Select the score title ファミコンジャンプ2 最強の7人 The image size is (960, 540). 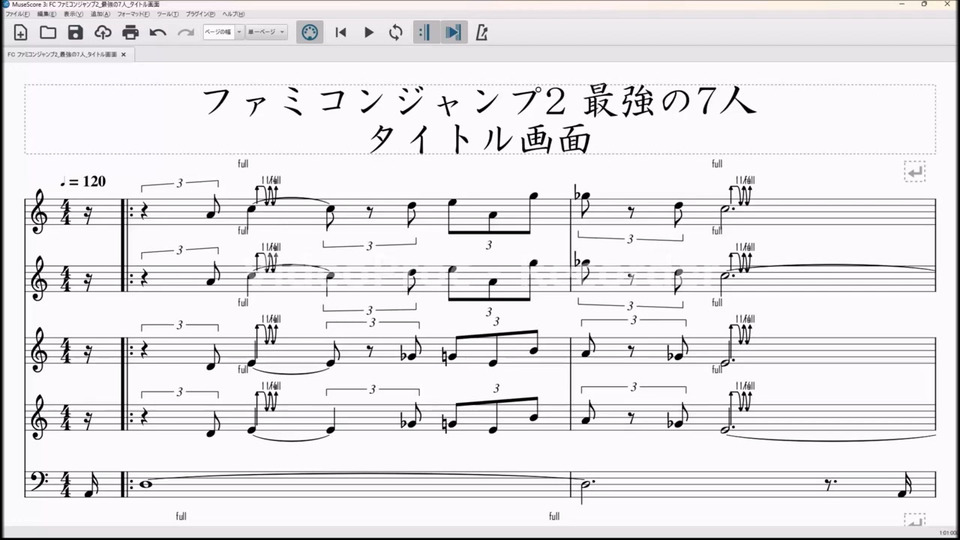coord(479,101)
